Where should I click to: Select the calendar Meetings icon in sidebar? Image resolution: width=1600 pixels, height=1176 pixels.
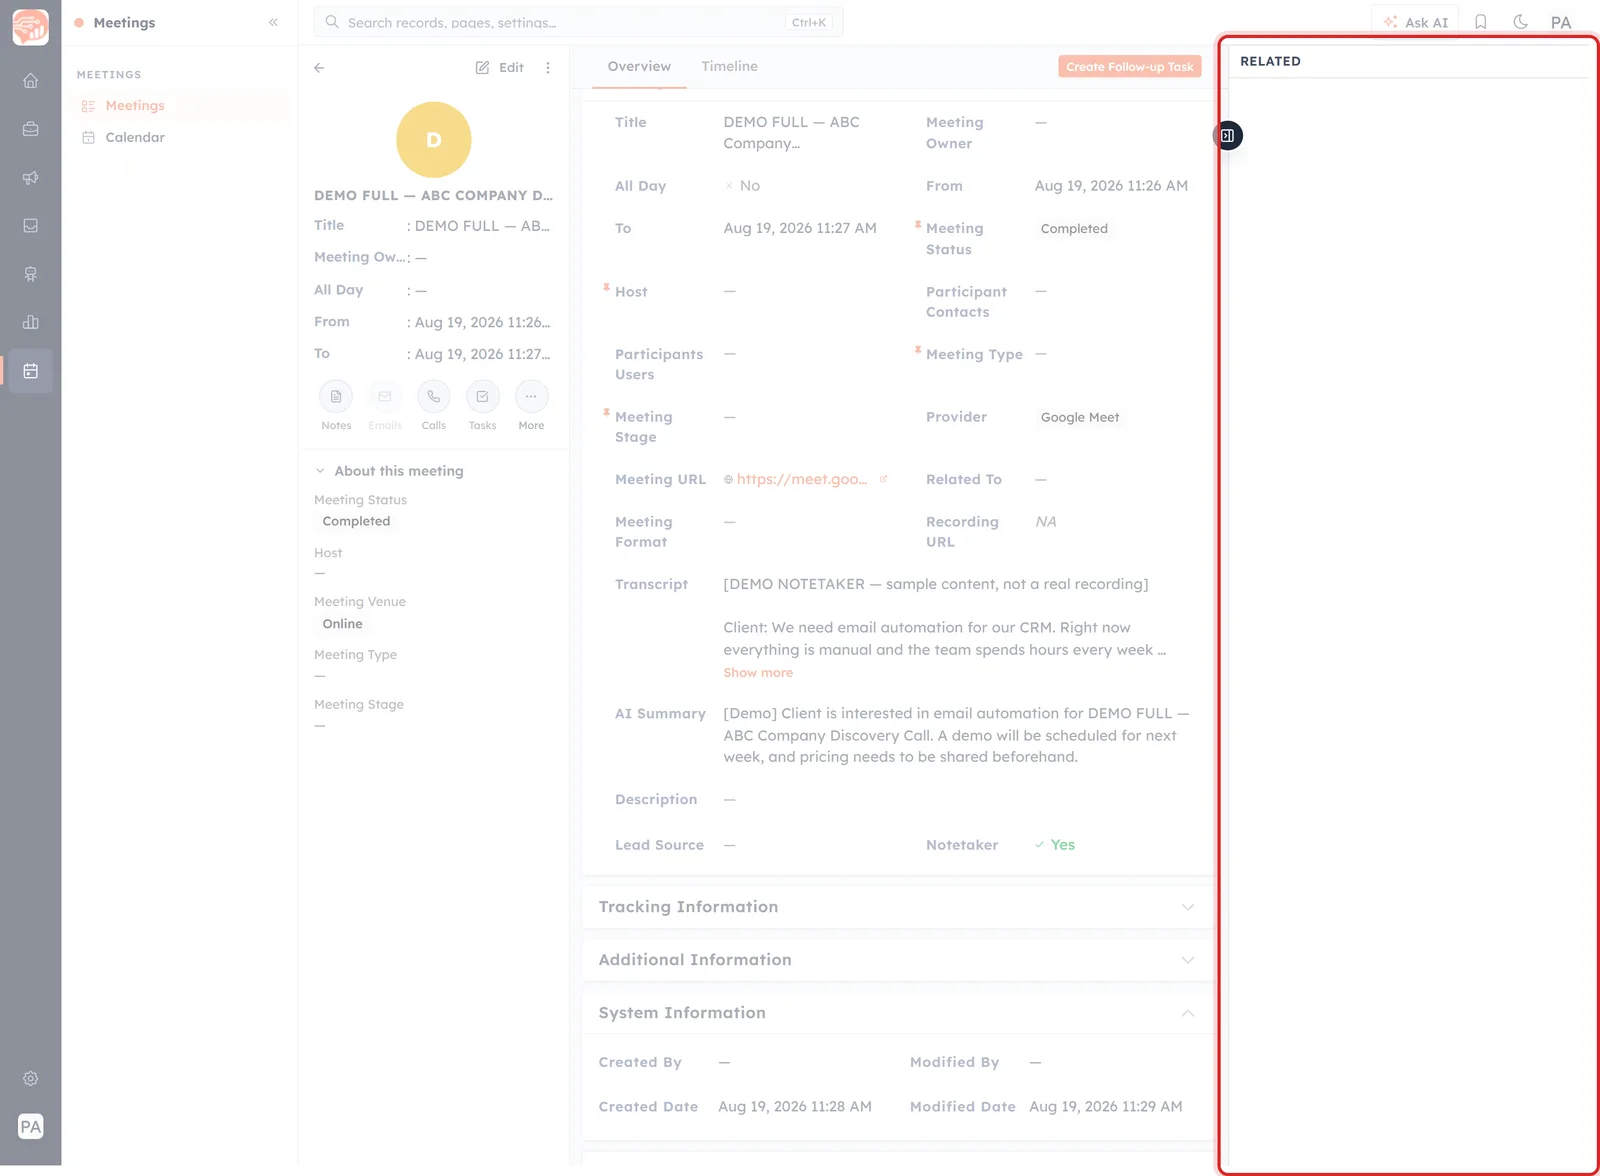31,371
